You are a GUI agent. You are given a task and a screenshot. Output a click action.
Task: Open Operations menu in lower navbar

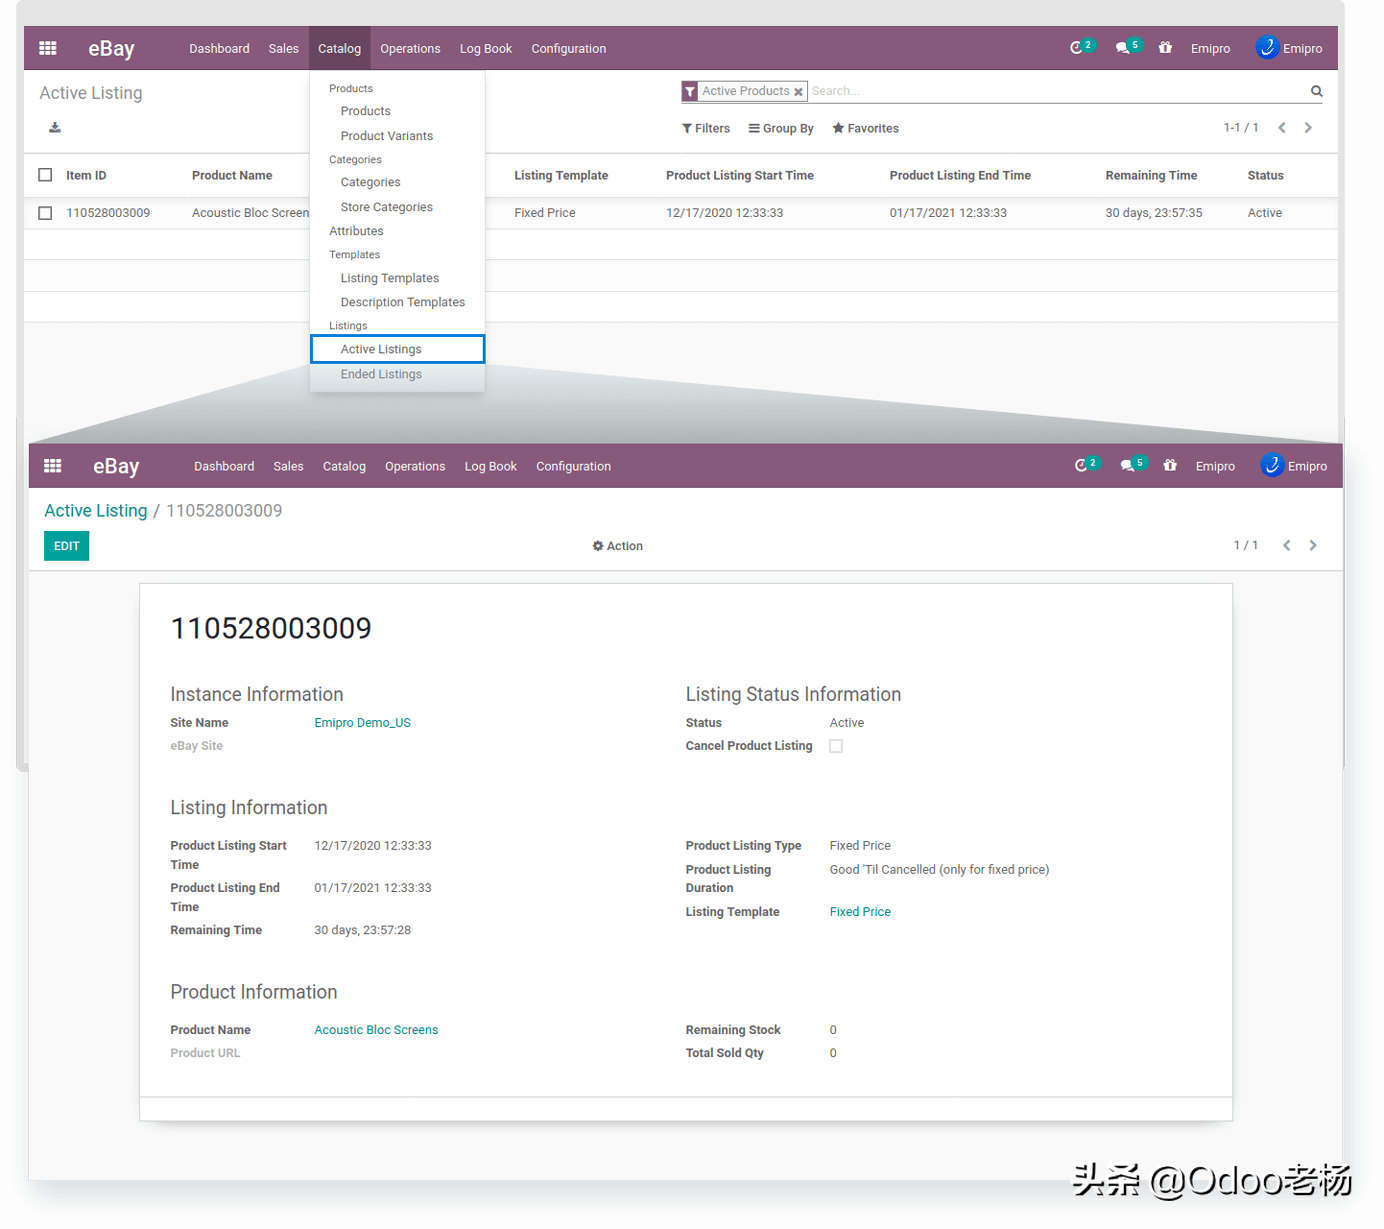point(415,466)
